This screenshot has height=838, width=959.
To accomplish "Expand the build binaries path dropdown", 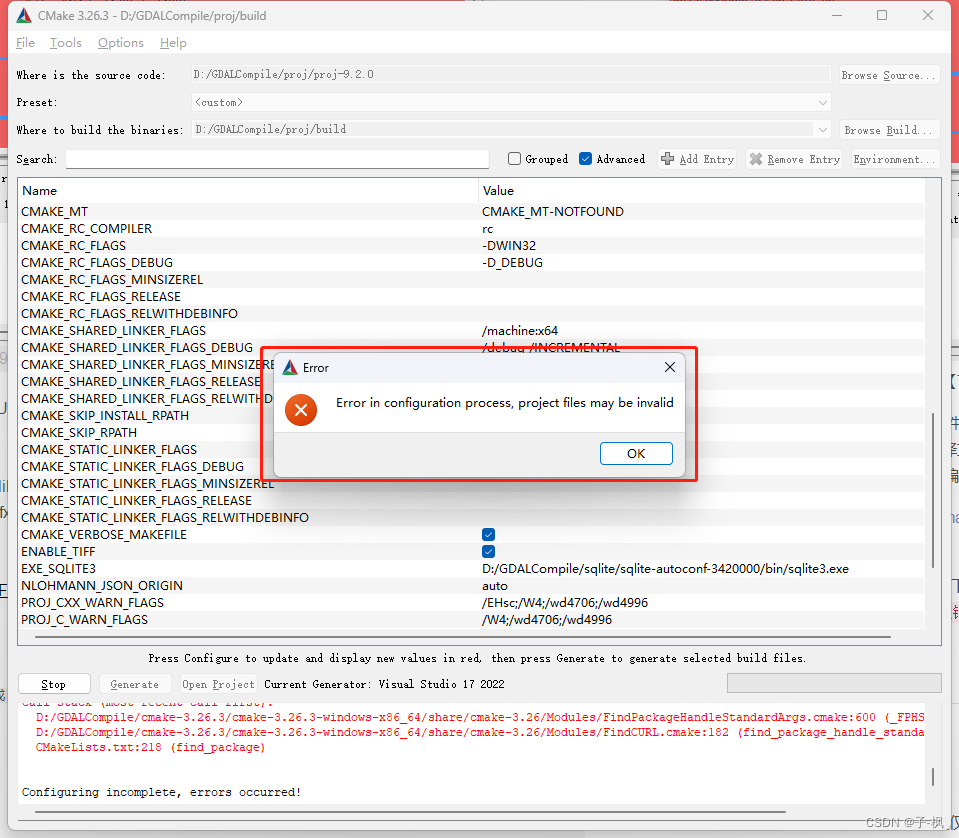I will click(x=822, y=129).
